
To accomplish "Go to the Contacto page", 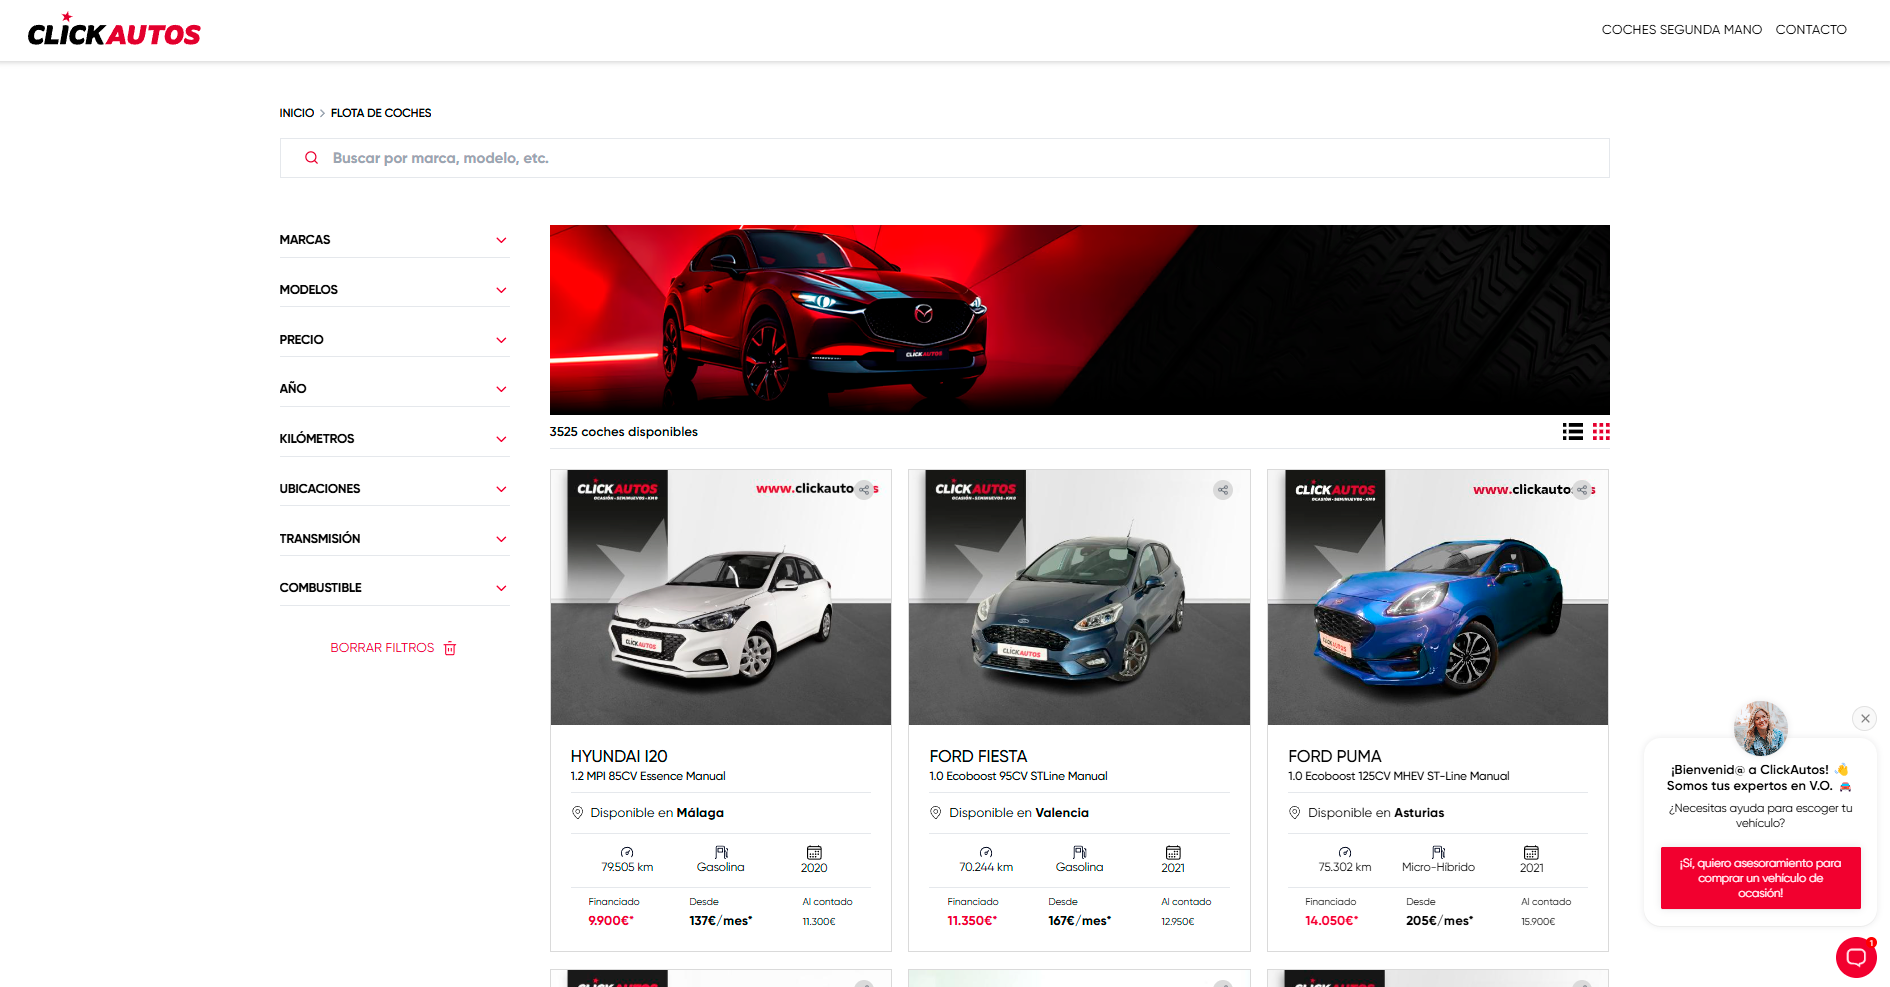I will point(1810,30).
